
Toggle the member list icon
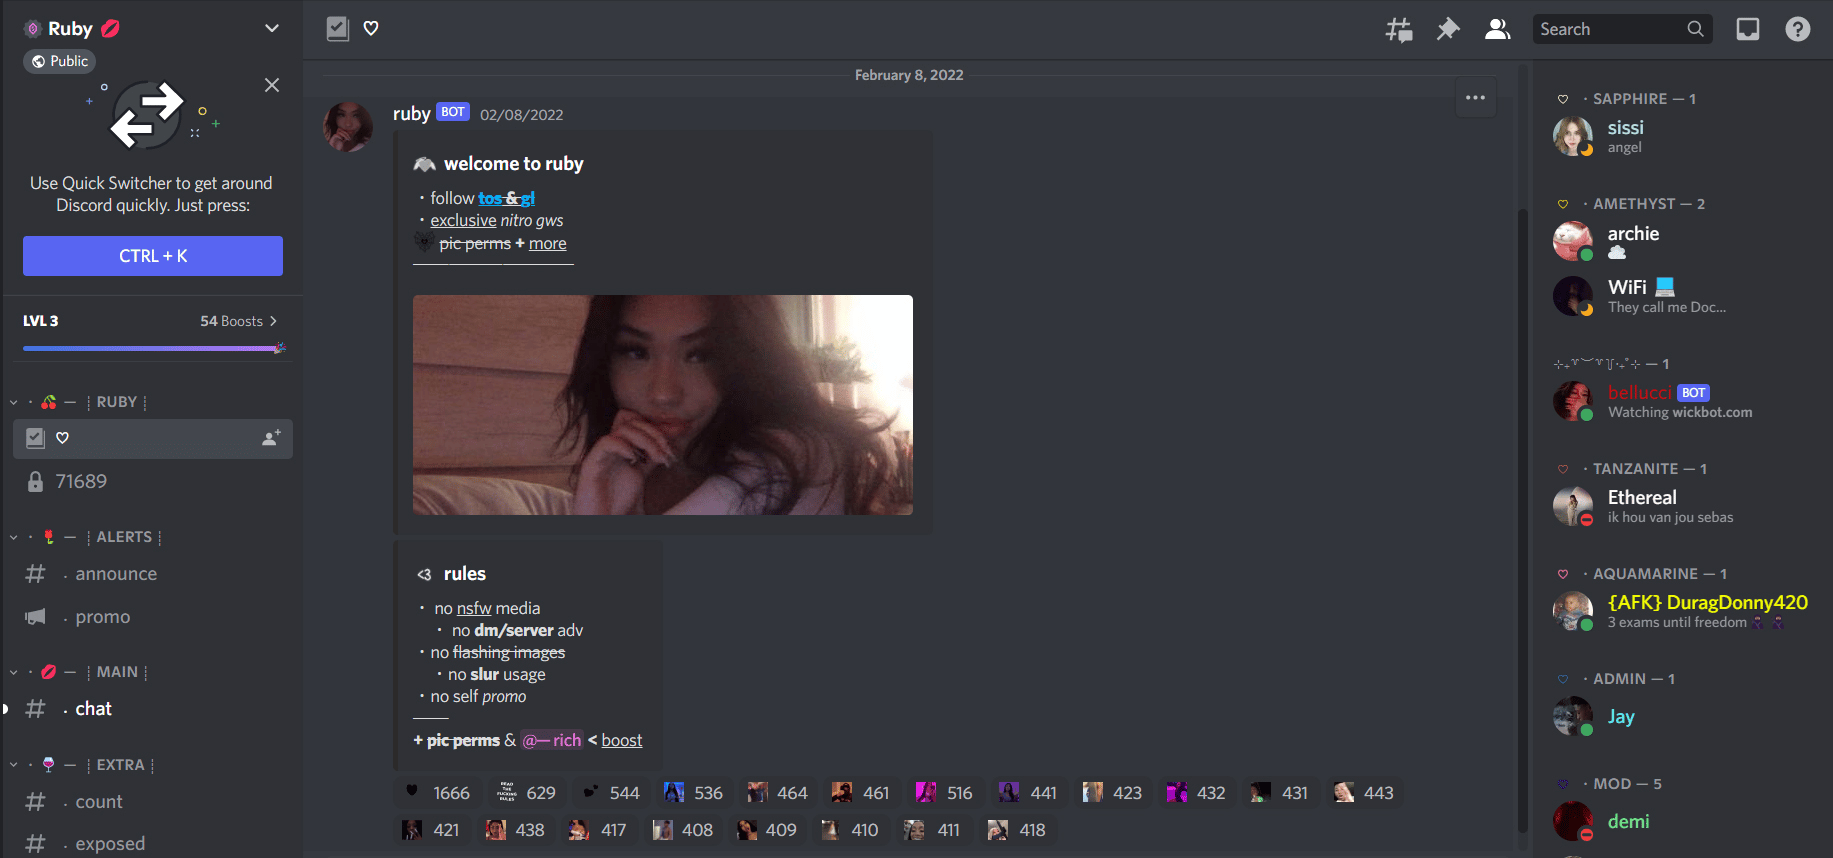1497,29
